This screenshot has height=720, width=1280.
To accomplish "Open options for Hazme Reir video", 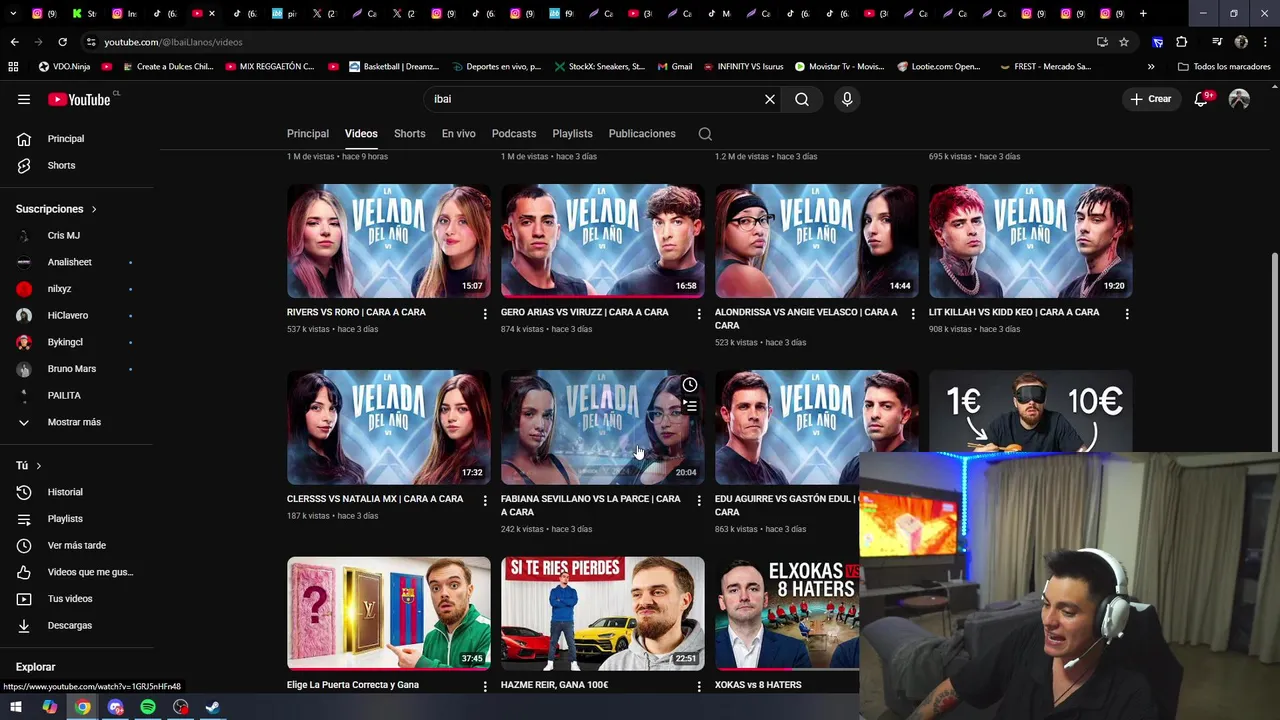I will [x=699, y=687].
